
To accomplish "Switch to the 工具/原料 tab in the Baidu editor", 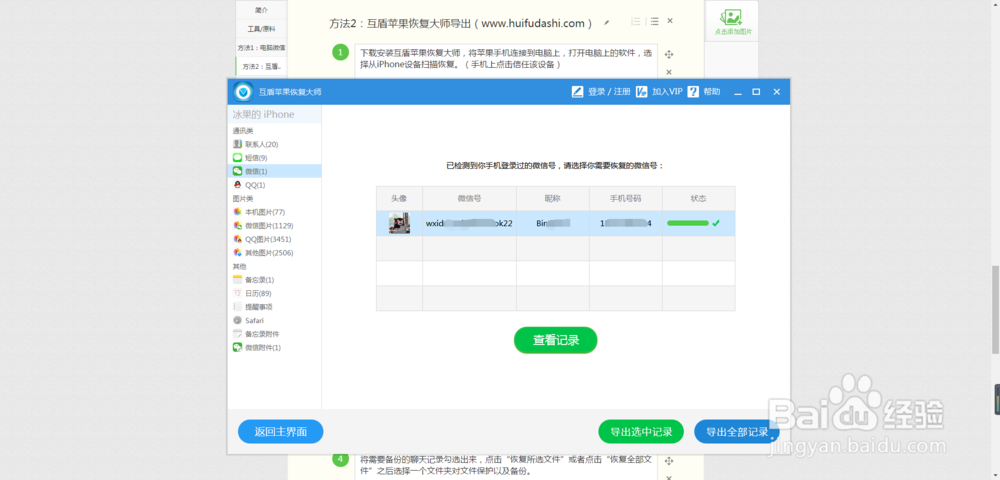I will (261, 29).
